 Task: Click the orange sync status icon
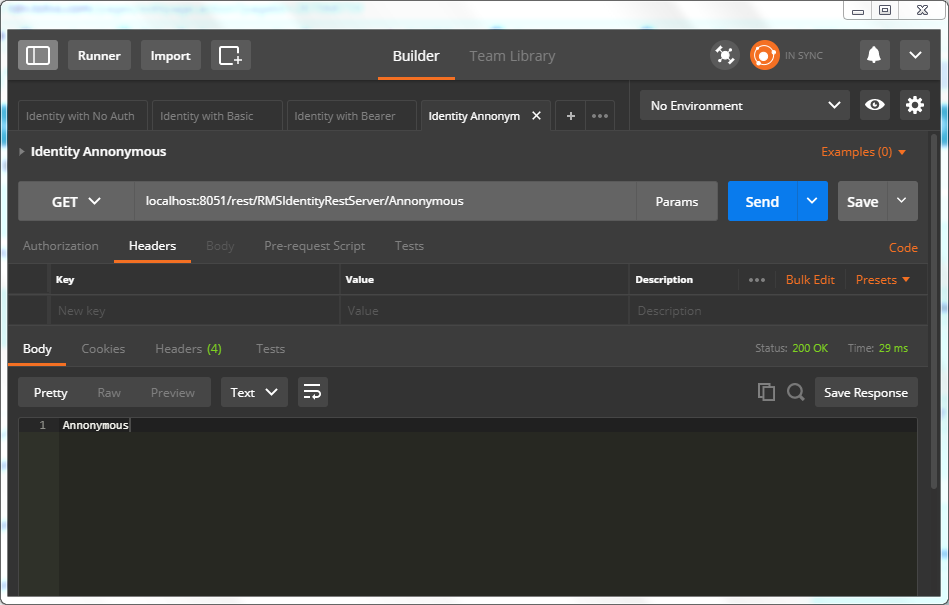click(764, 55)
